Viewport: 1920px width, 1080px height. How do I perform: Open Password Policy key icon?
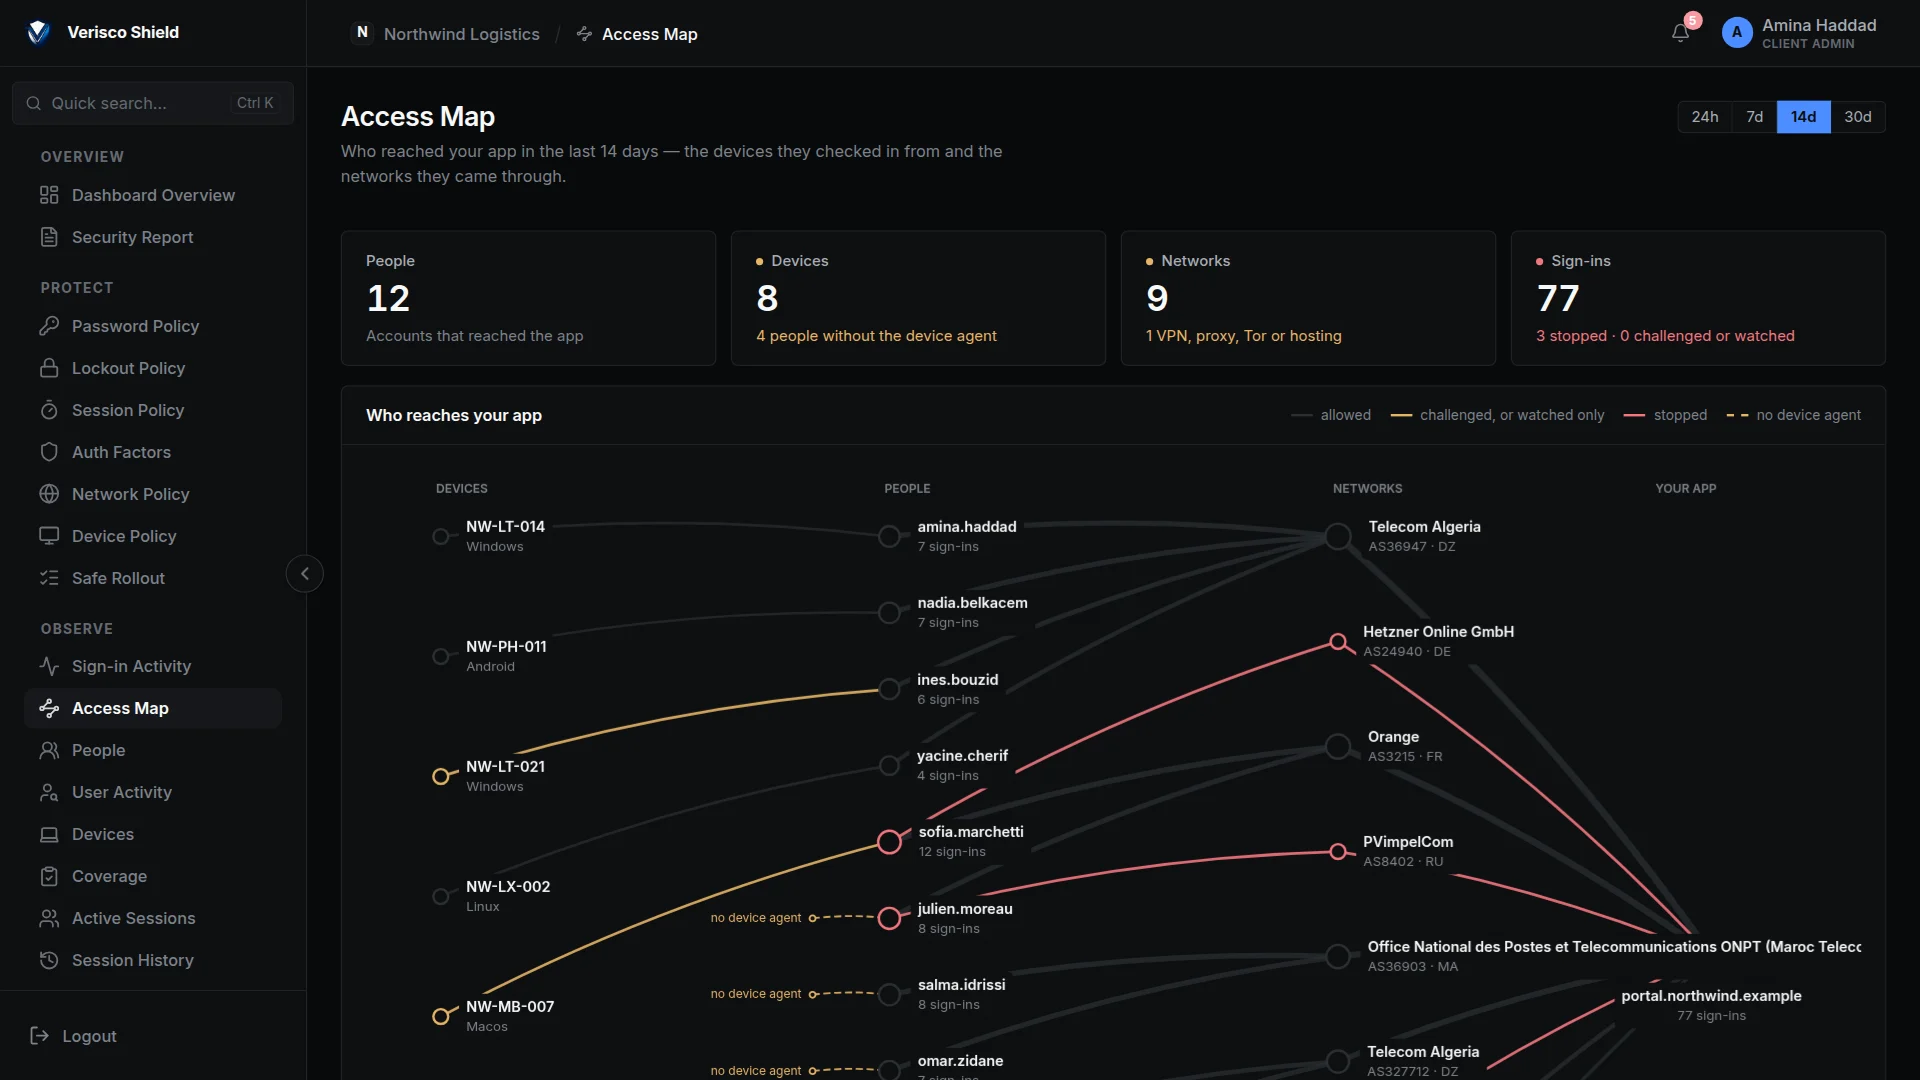point(49,326)
